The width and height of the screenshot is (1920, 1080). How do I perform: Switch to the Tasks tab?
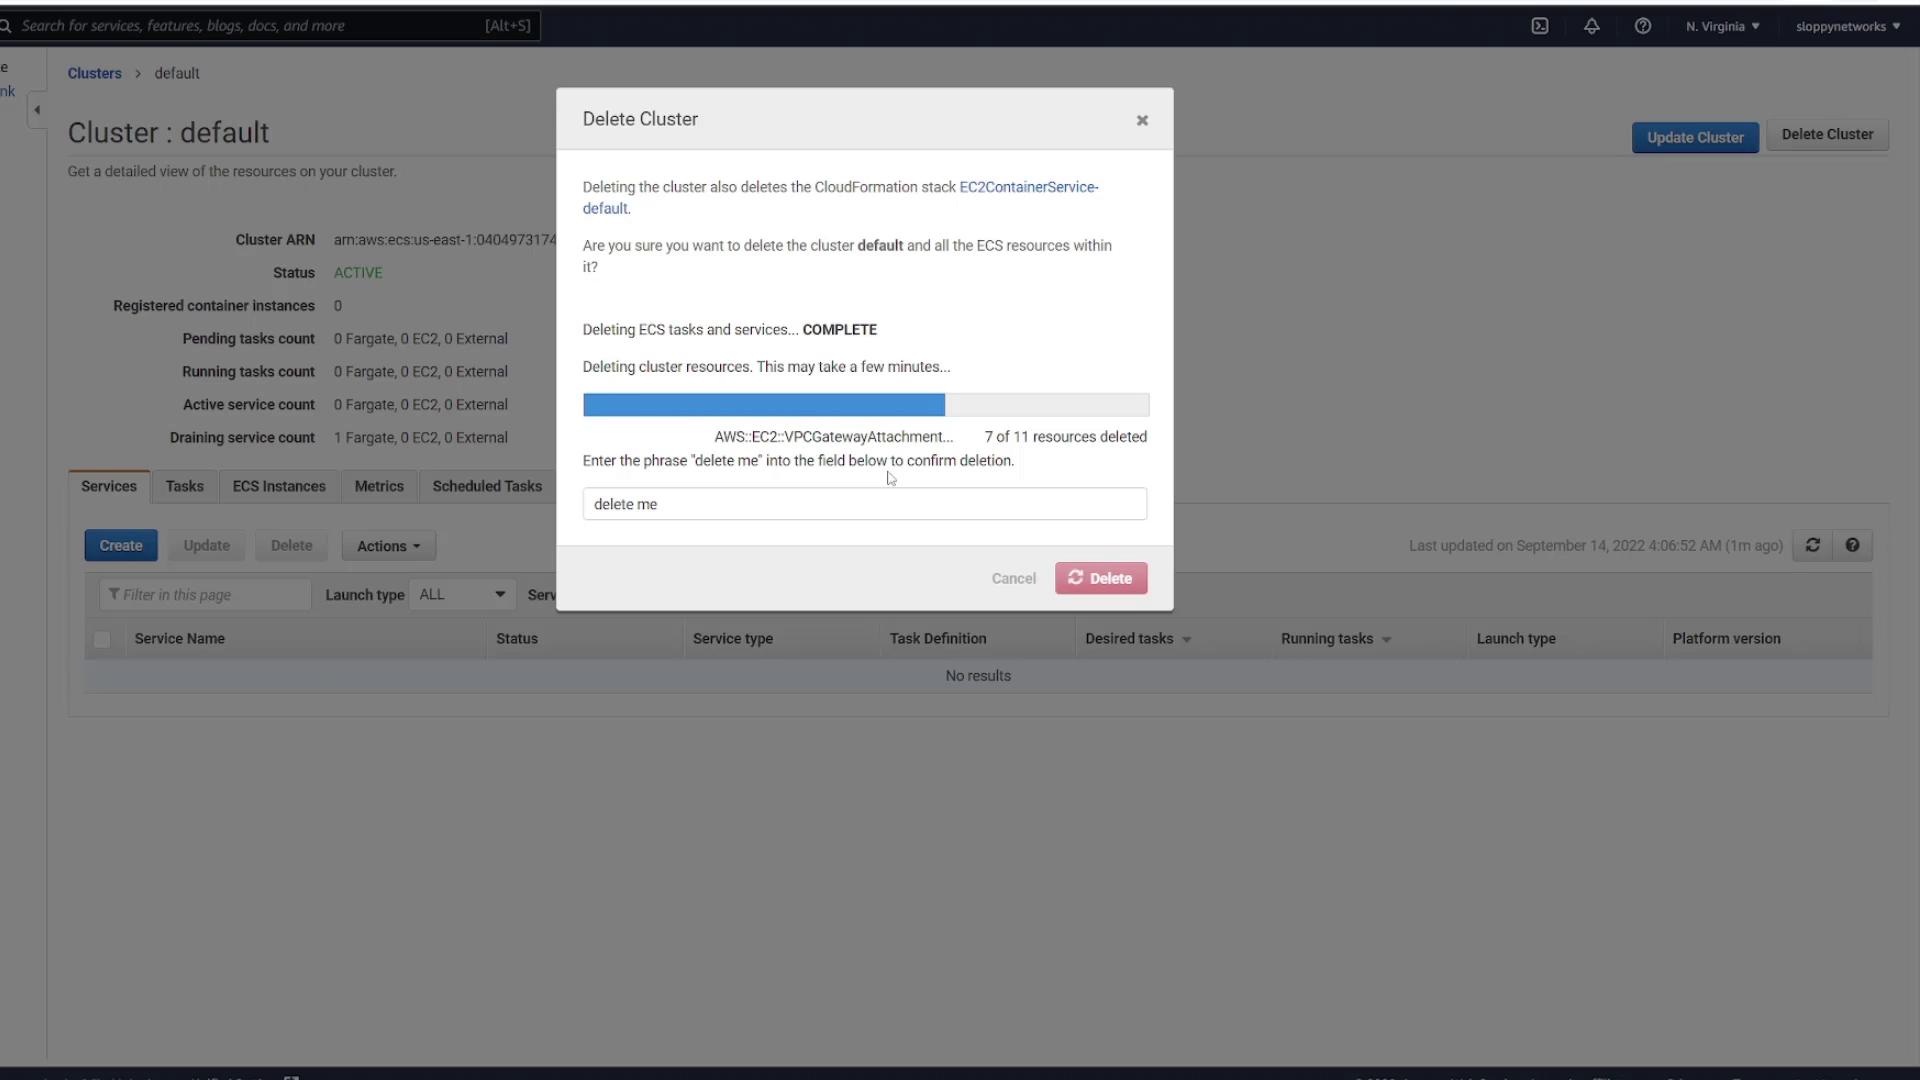pyautogui.click(x=184, y=486)
